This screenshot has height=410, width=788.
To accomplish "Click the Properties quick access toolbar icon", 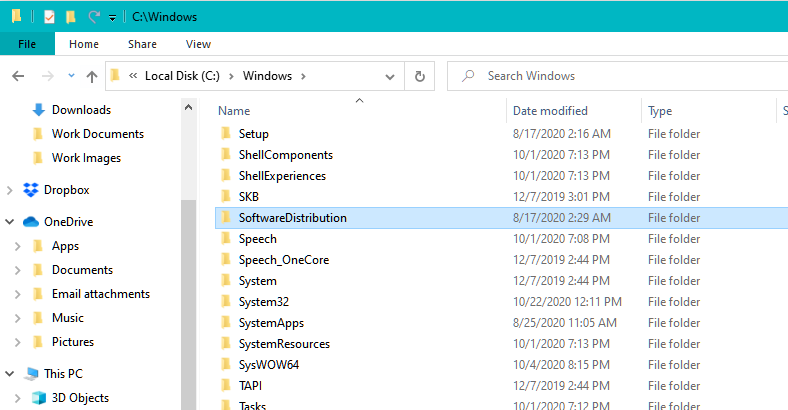I will 49,17.
